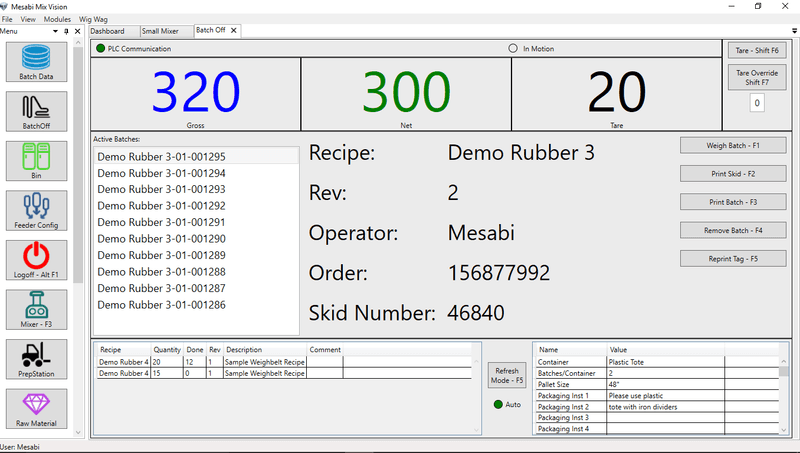Click the Tare Override Shift F7 button

757,78
